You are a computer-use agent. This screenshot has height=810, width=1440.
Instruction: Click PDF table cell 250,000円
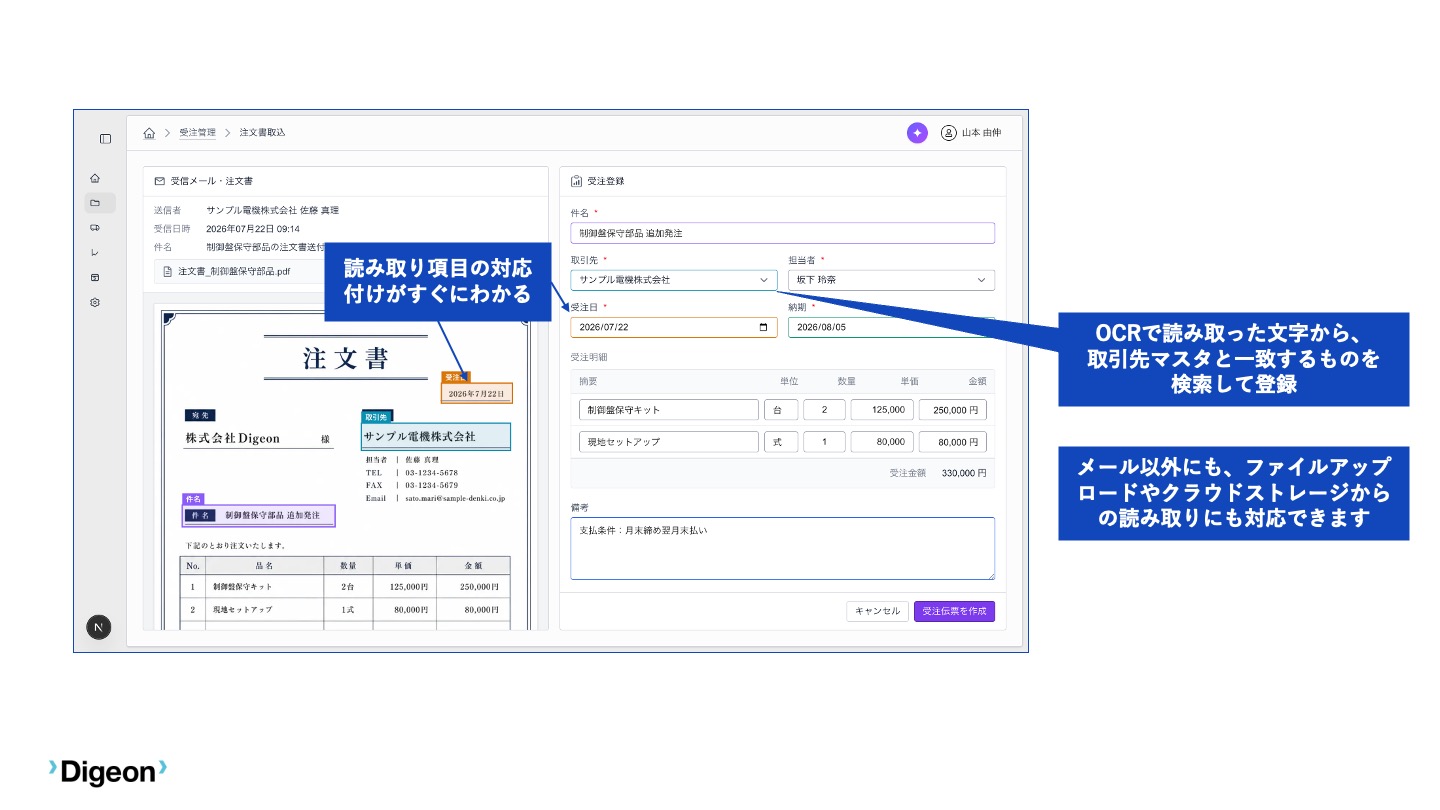coord(481,586)
